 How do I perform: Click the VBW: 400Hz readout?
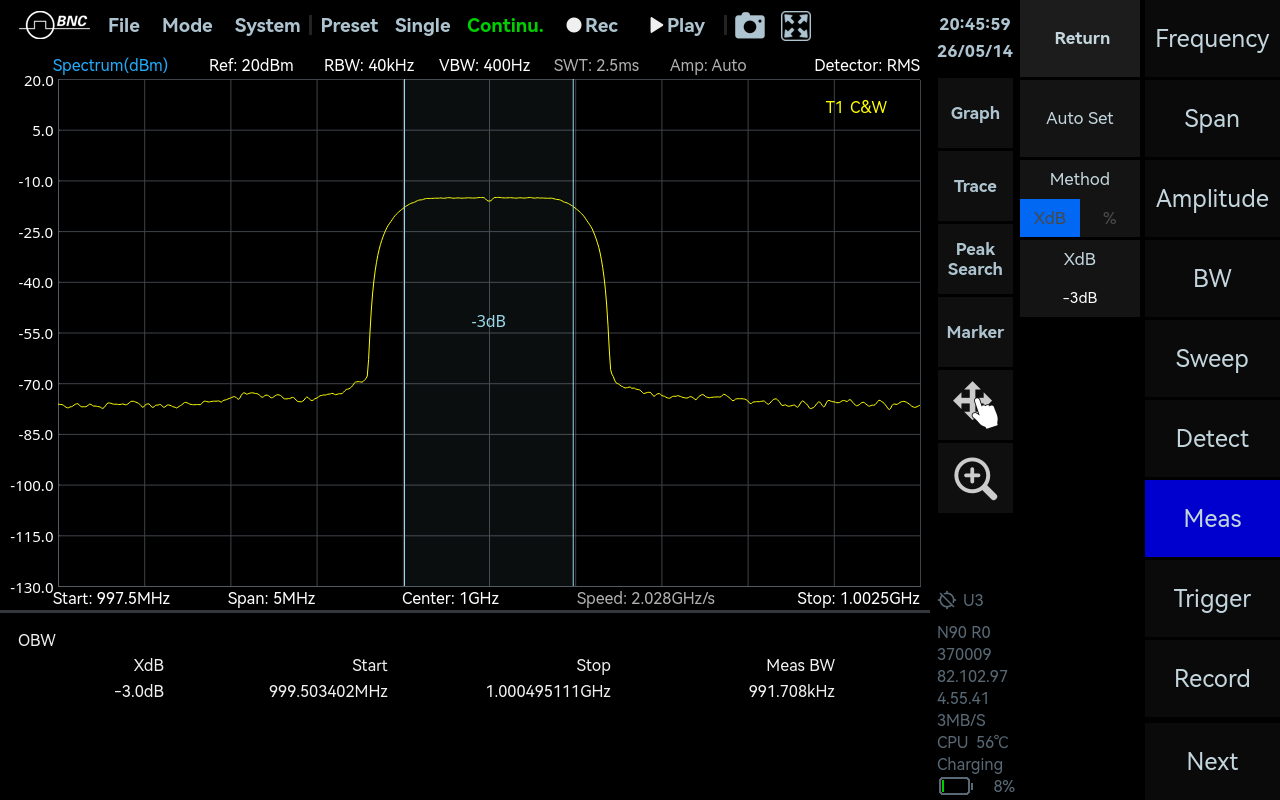coord(485,65)
